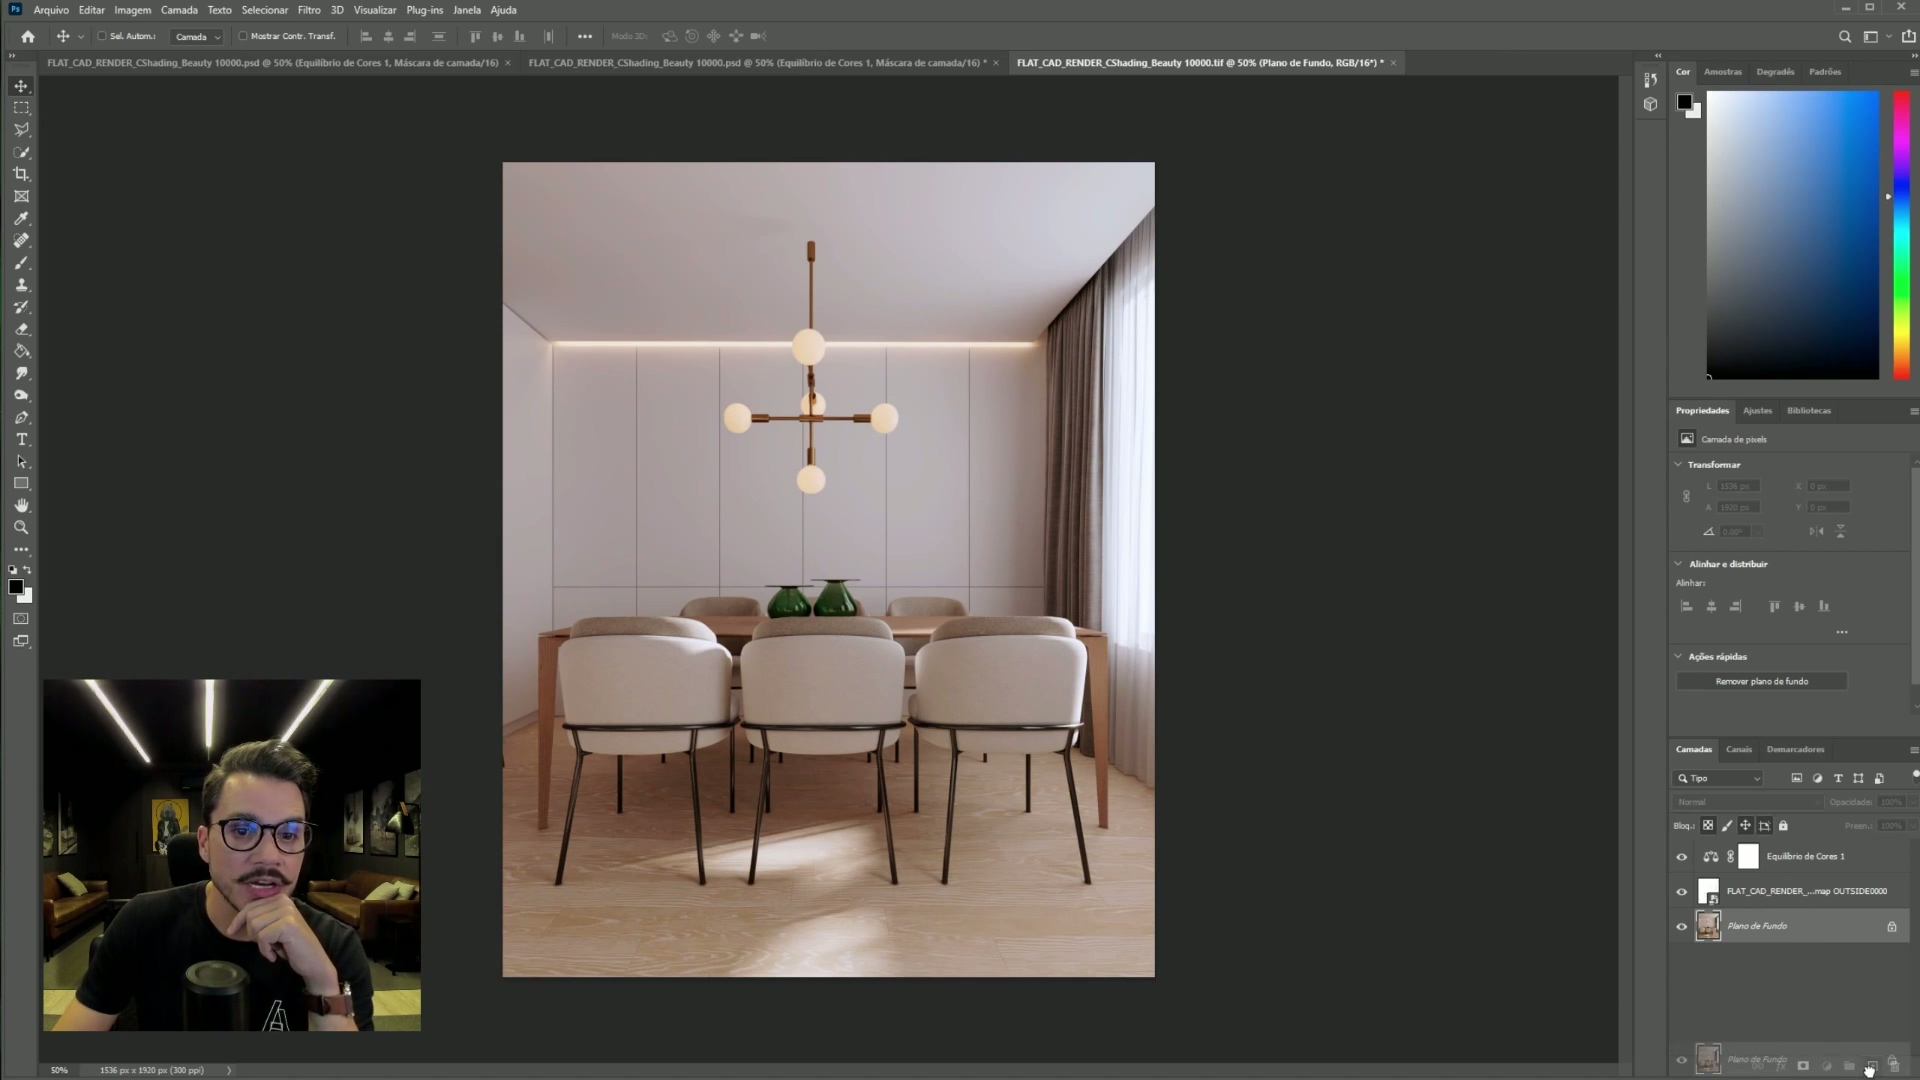Open the Tipo layer filter dropdown

click(1718, 778)
